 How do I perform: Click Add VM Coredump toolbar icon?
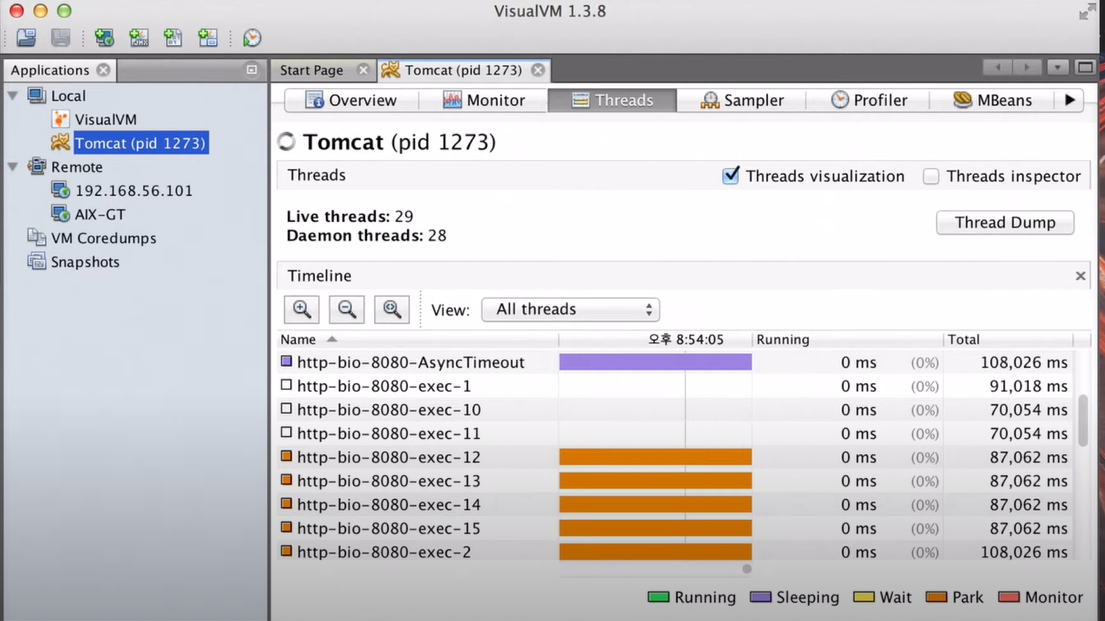pos(173,37)
